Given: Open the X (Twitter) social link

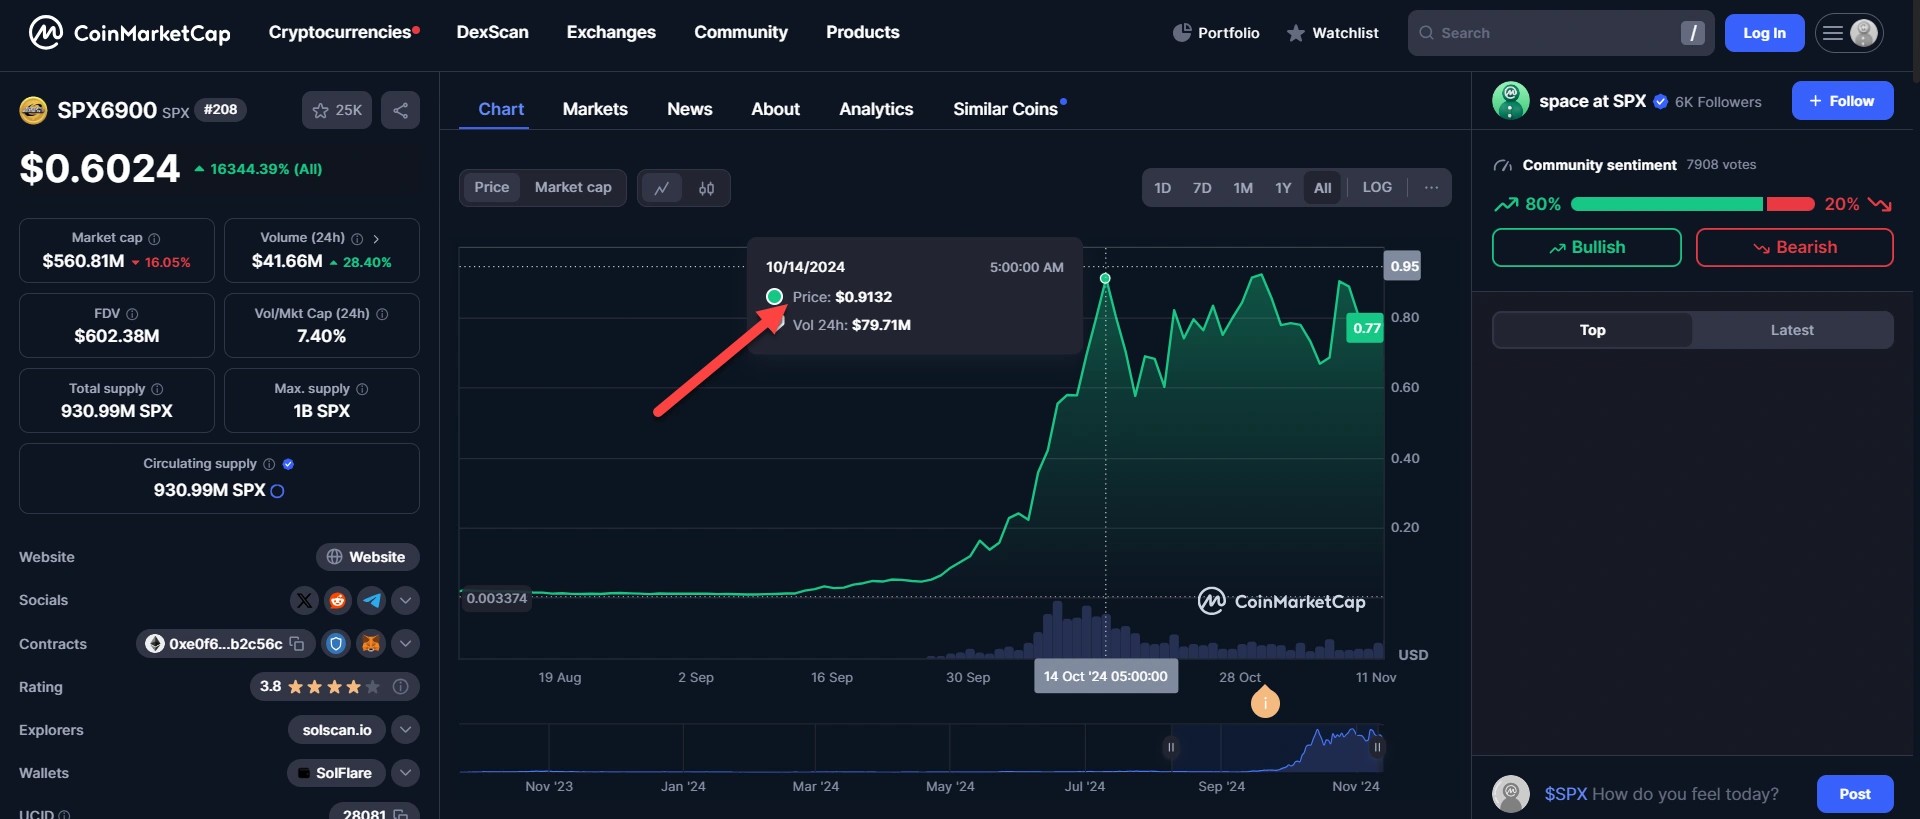Looking at the screenshot, I should click(304, 600).
